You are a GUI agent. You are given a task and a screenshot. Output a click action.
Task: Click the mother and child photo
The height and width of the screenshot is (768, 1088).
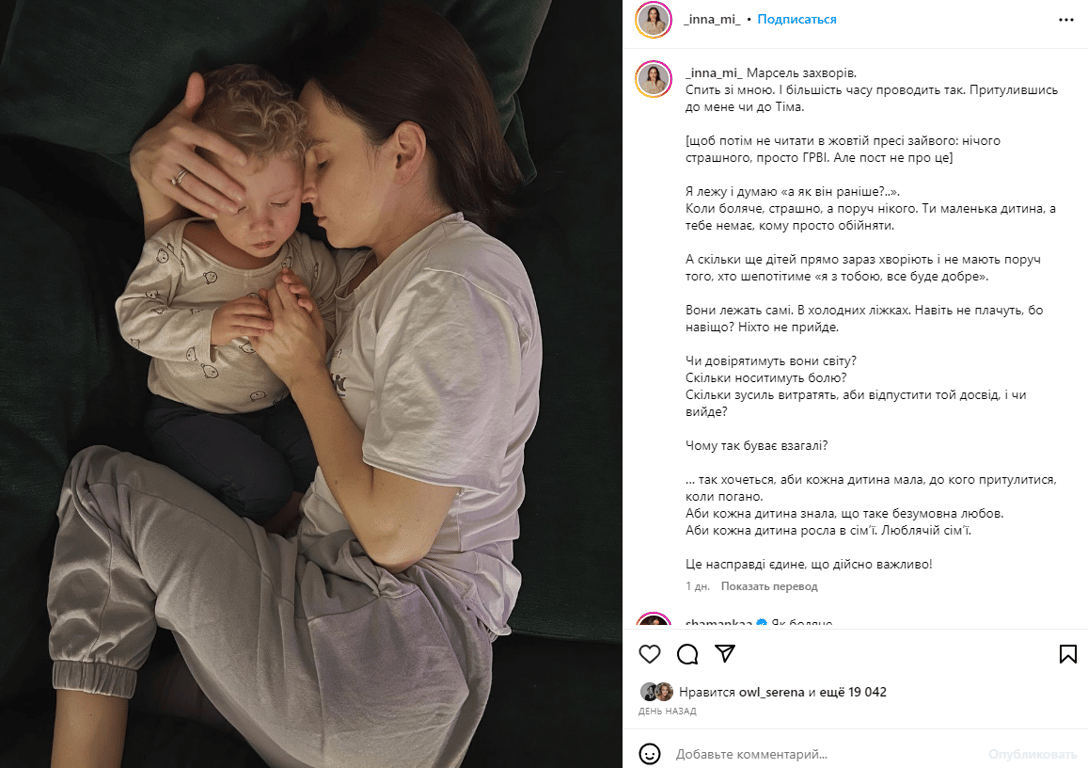click(311, 384)
